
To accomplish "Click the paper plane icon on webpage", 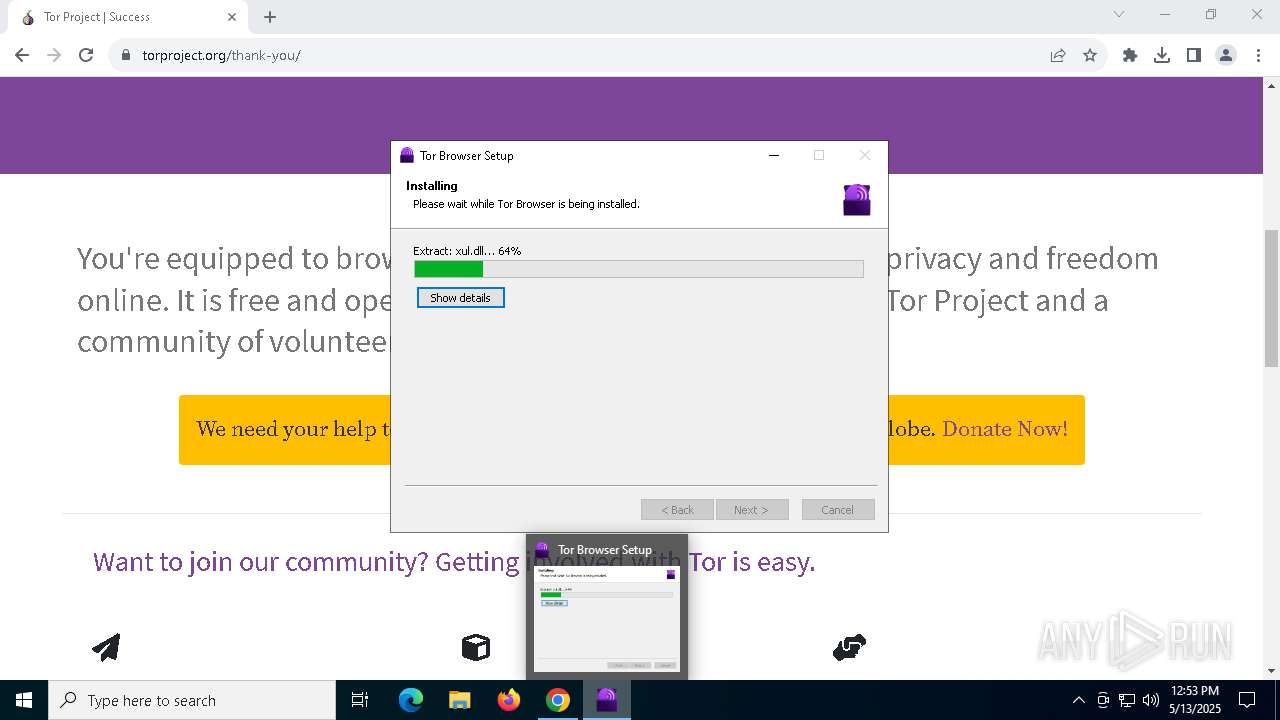I will tap(106, 647).
